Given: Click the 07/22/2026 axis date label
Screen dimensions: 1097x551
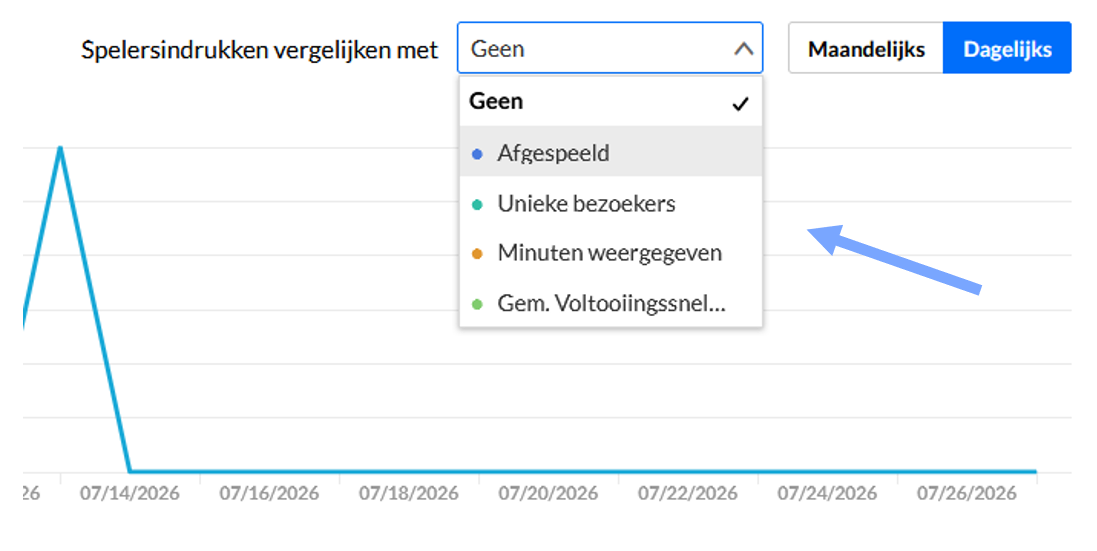Looking at the screenshot, I should [x=688, y=494].
